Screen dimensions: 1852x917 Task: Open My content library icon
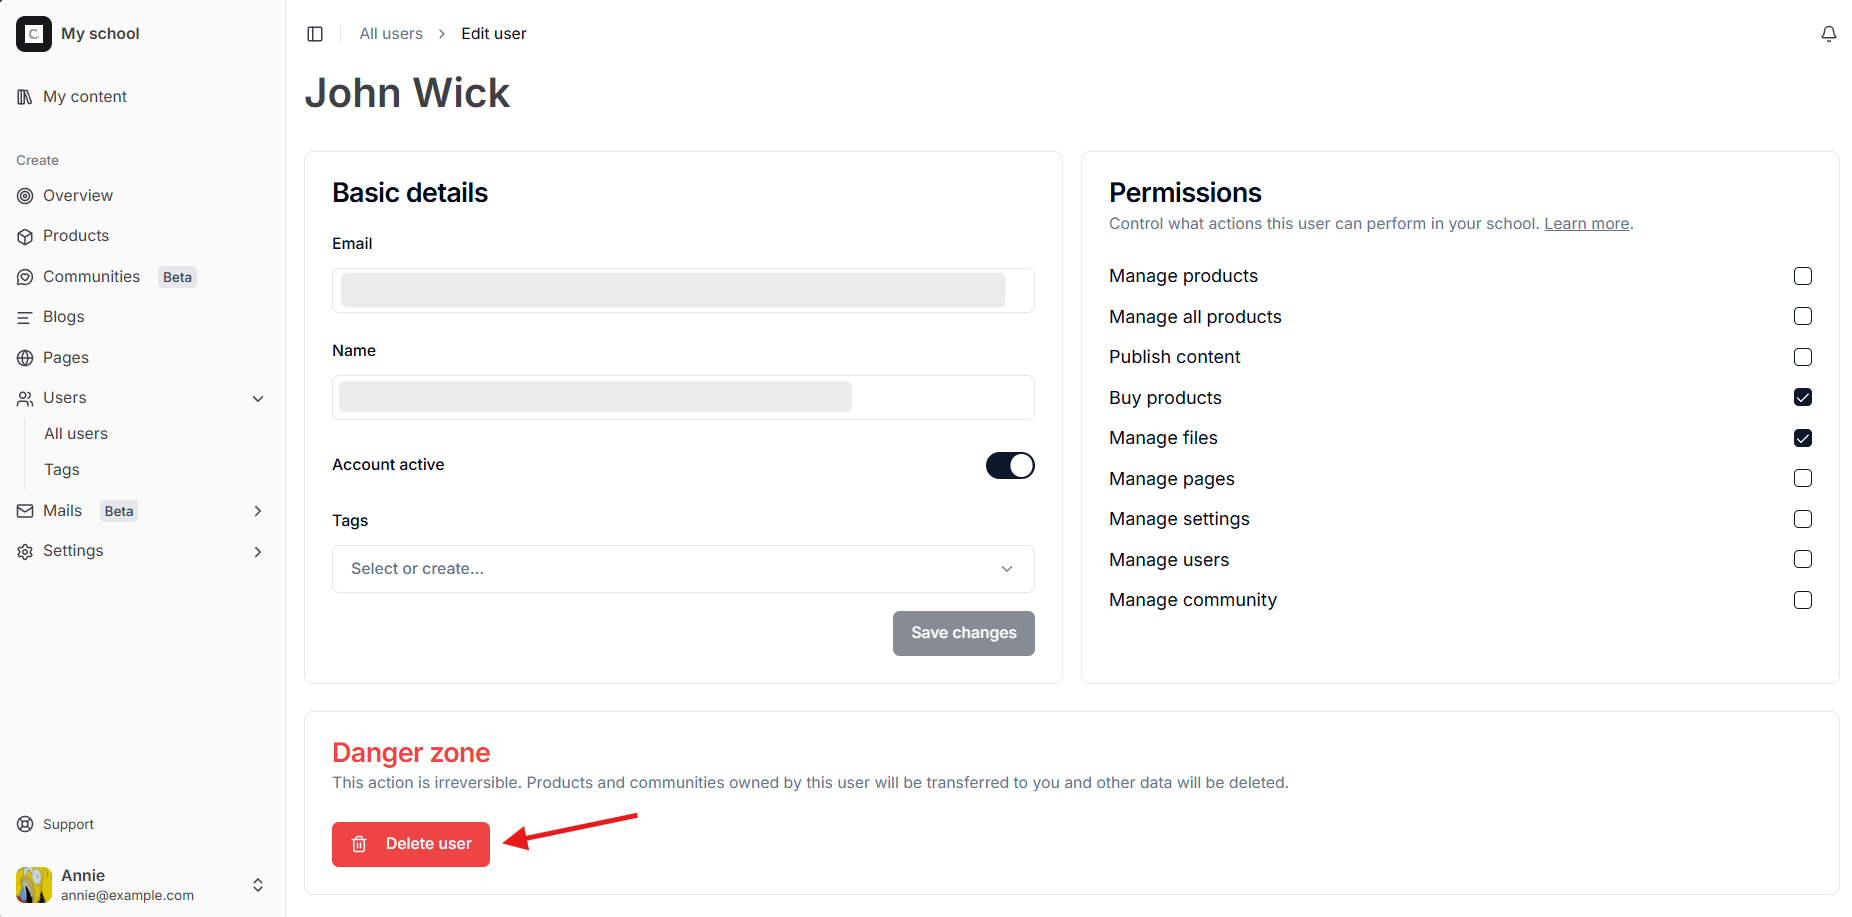pyautogui.click(x=25, y=97)
